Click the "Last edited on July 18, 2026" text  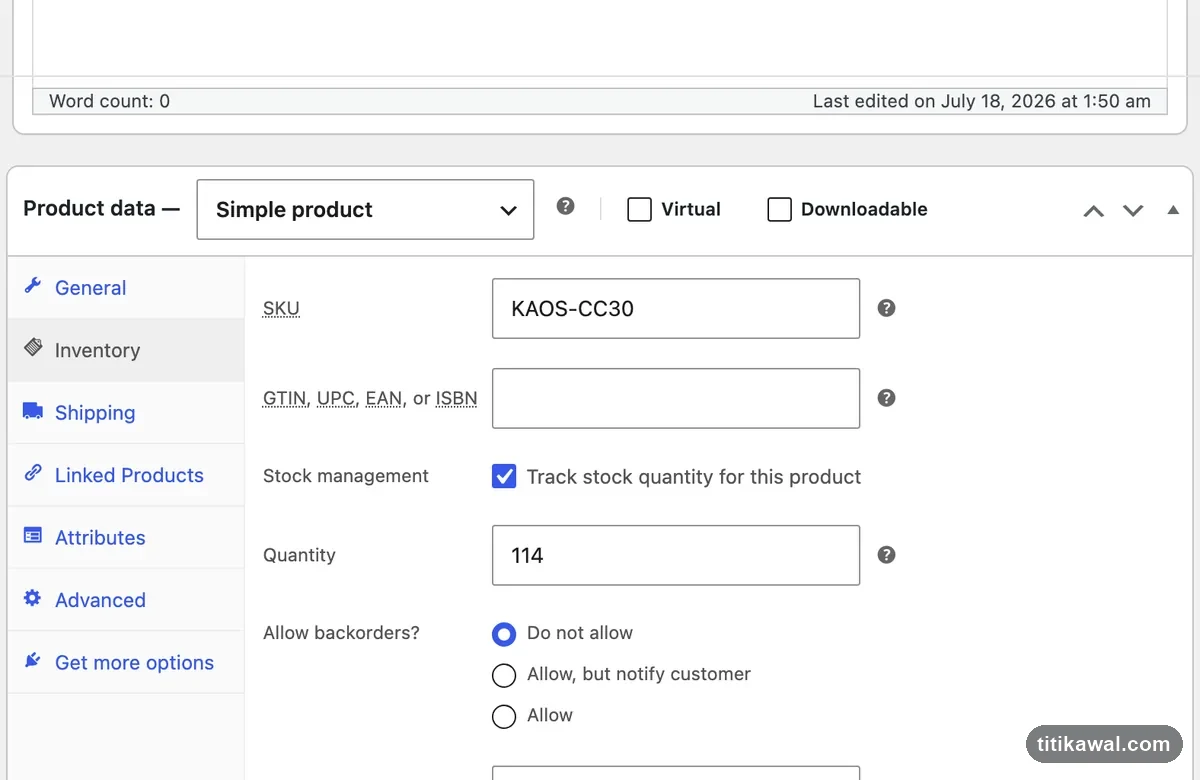click(981, 101)
